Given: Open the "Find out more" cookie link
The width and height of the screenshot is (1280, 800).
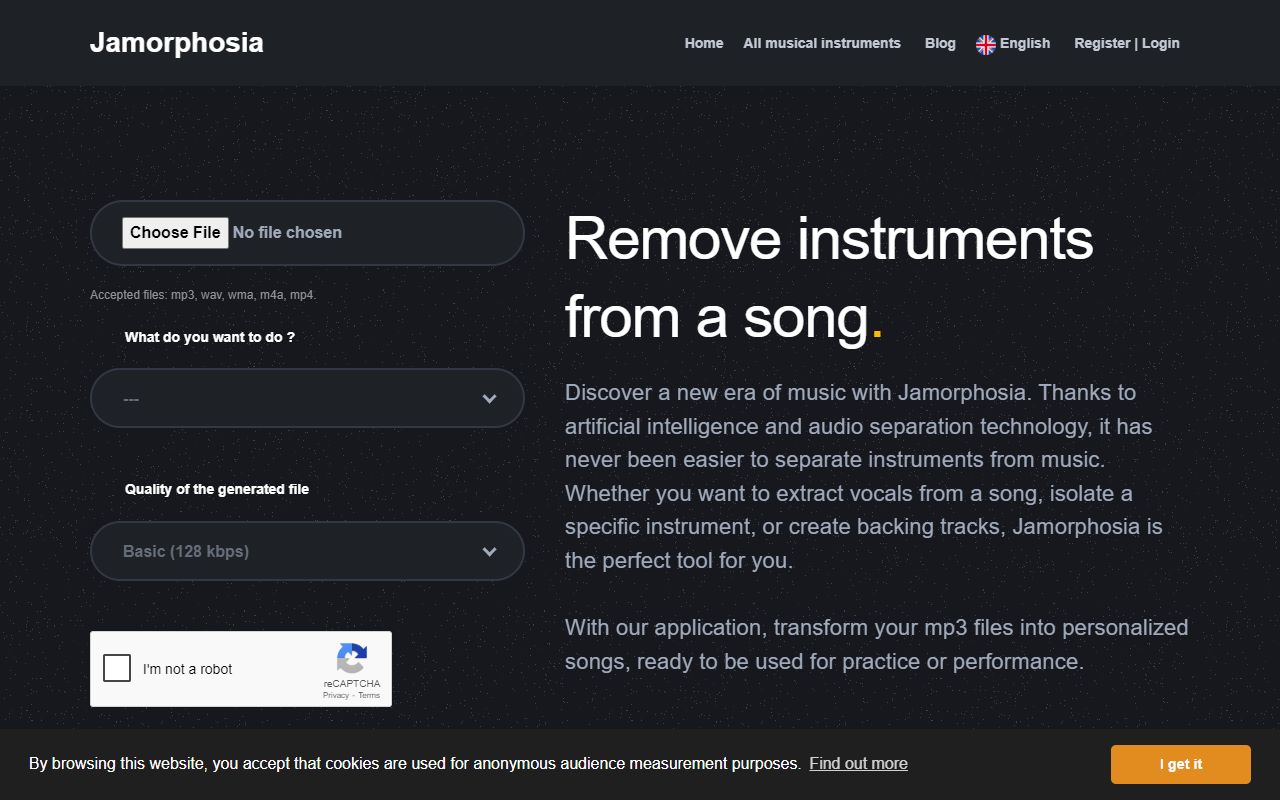Looking at the screenshot, I should click(x=858, y=763).
